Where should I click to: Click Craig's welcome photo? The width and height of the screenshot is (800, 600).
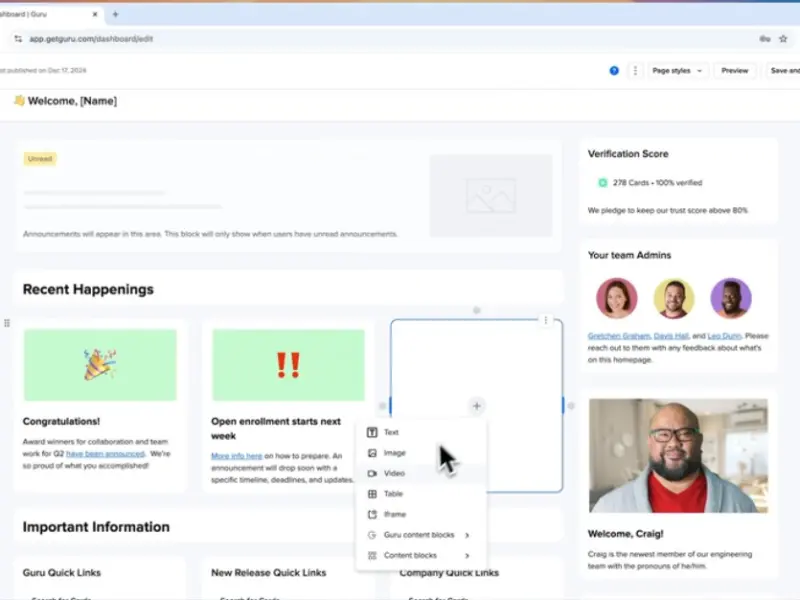678,456
